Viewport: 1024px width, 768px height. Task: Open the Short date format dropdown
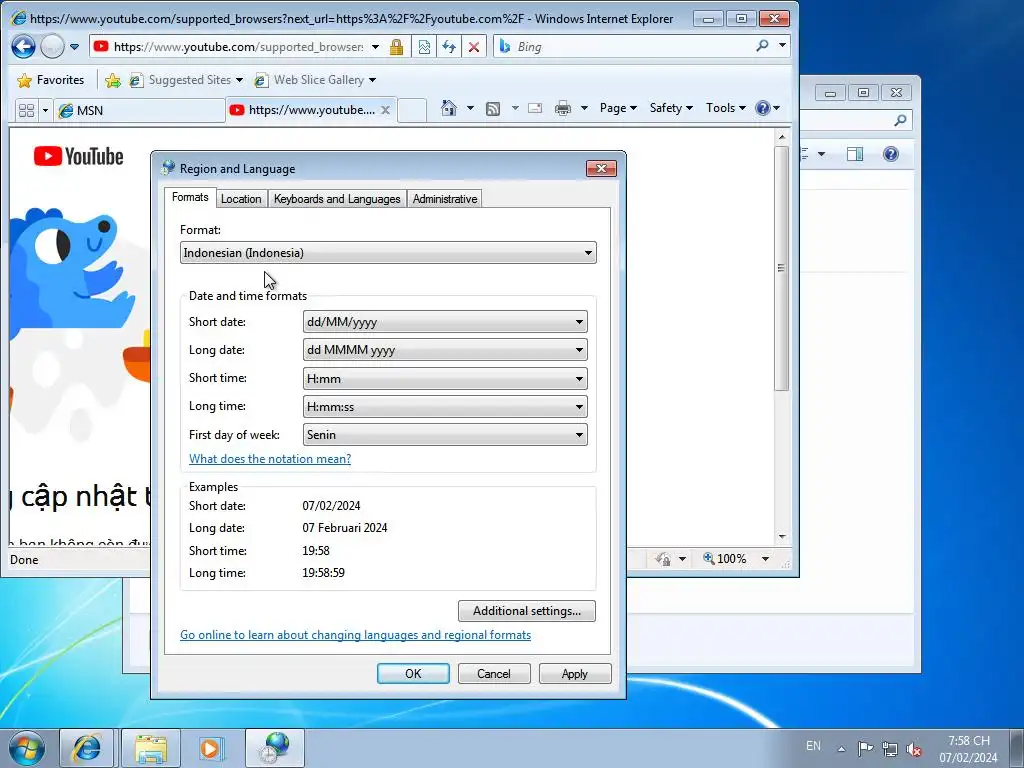pyautogui.click(x=445, y=322)
